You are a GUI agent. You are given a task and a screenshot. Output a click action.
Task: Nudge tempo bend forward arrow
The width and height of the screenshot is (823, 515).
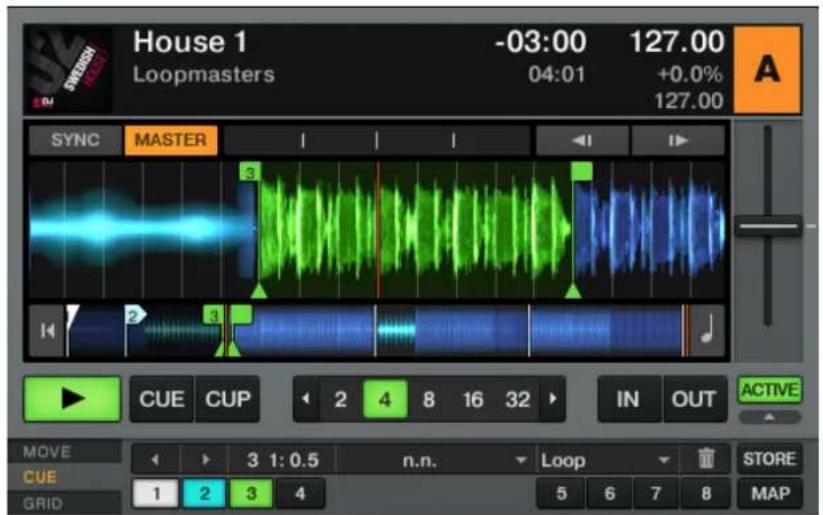pos(678,140)
